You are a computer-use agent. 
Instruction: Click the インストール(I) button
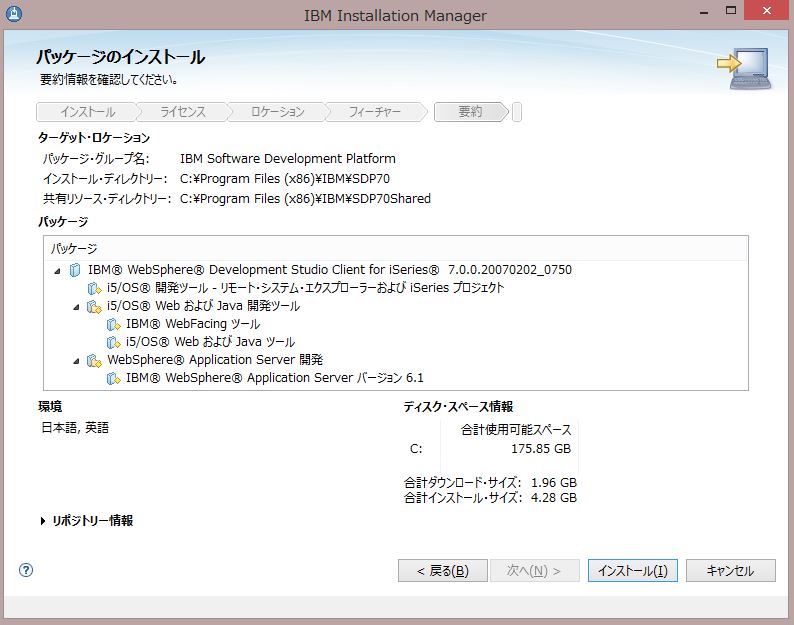[632, 571]
